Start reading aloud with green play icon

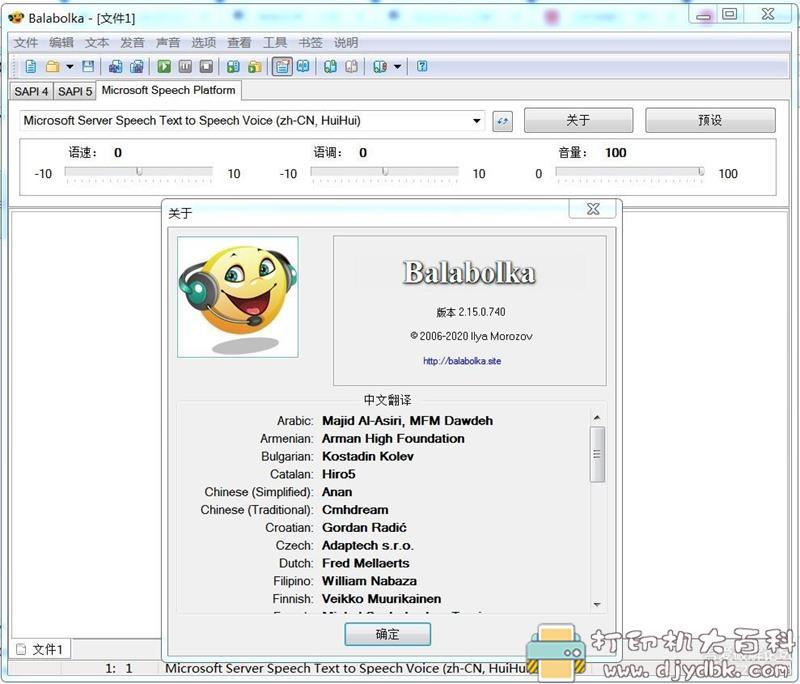pos(164,66)
